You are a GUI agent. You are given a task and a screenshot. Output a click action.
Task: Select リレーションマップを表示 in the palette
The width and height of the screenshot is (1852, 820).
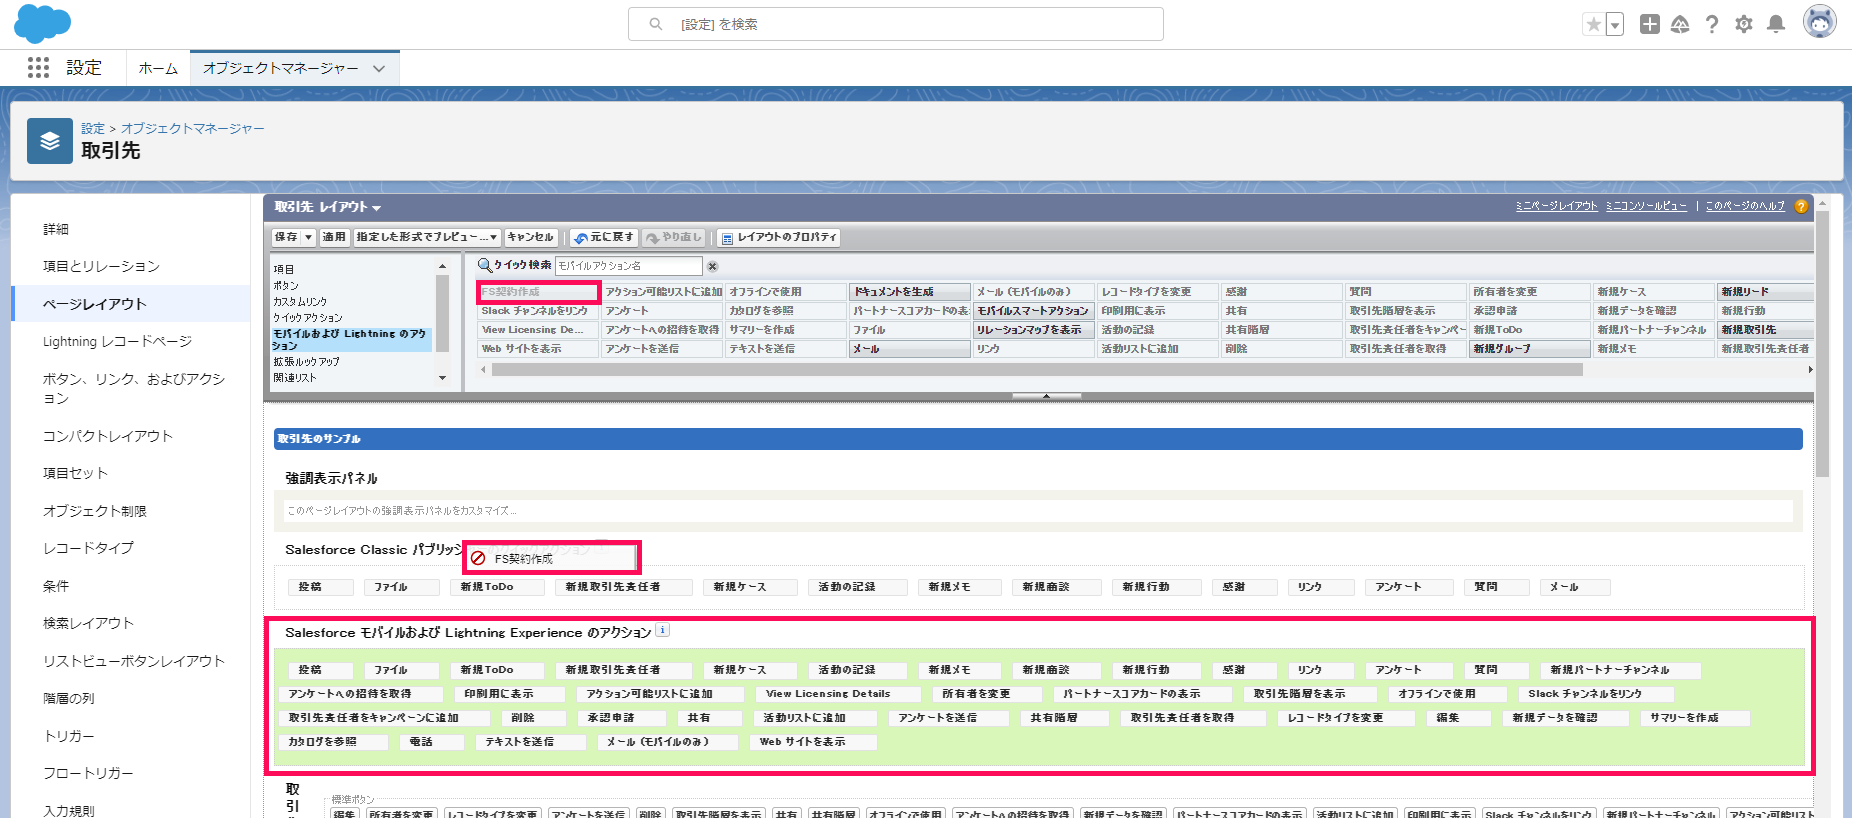(1034, 330)
